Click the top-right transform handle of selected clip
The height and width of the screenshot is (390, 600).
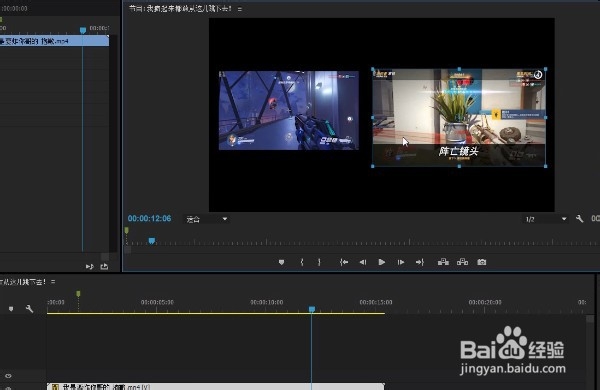(x=546, y=69)
